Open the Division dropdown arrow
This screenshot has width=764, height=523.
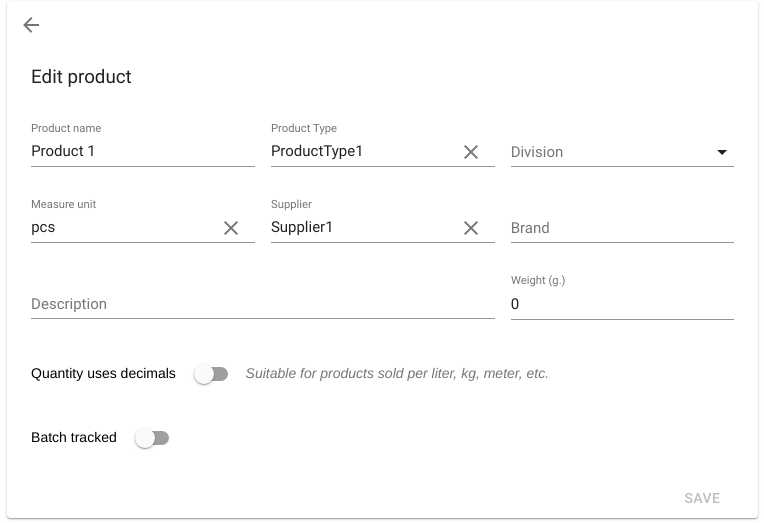(x=722, y=152)
